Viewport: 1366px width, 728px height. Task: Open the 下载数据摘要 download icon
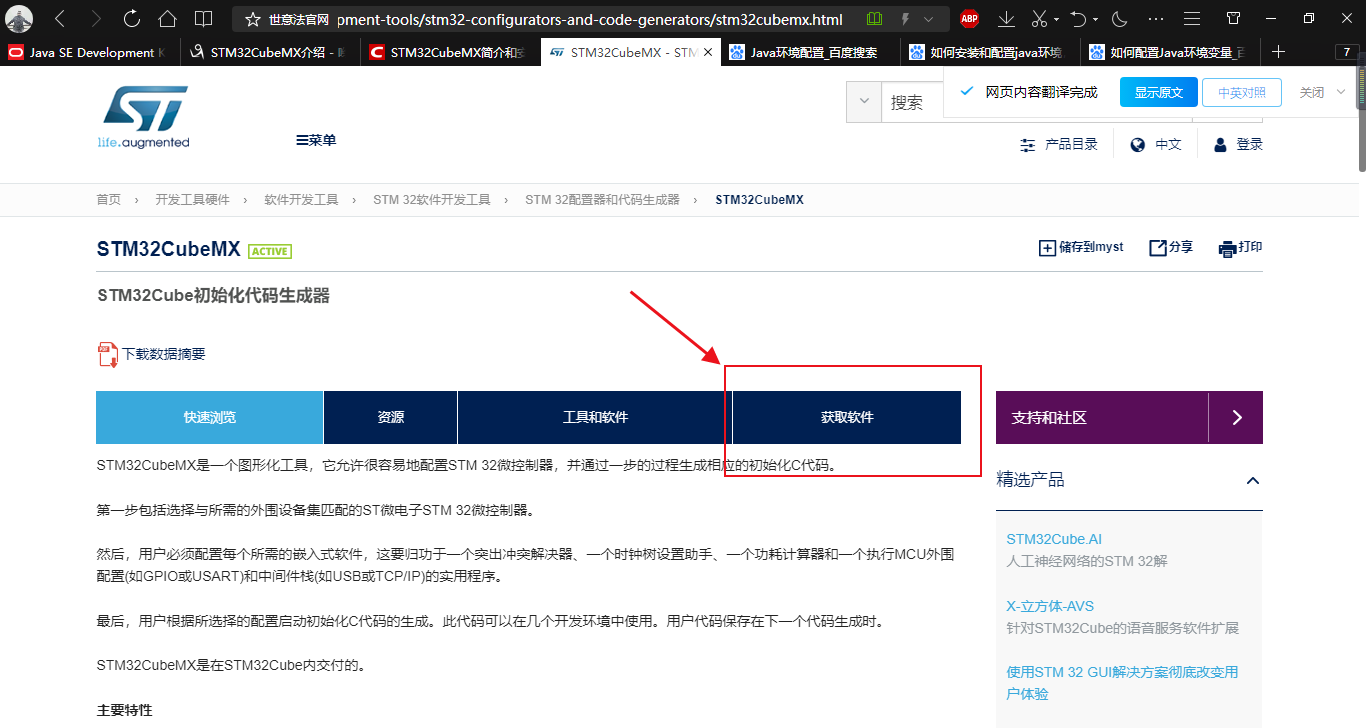[106, 353]
